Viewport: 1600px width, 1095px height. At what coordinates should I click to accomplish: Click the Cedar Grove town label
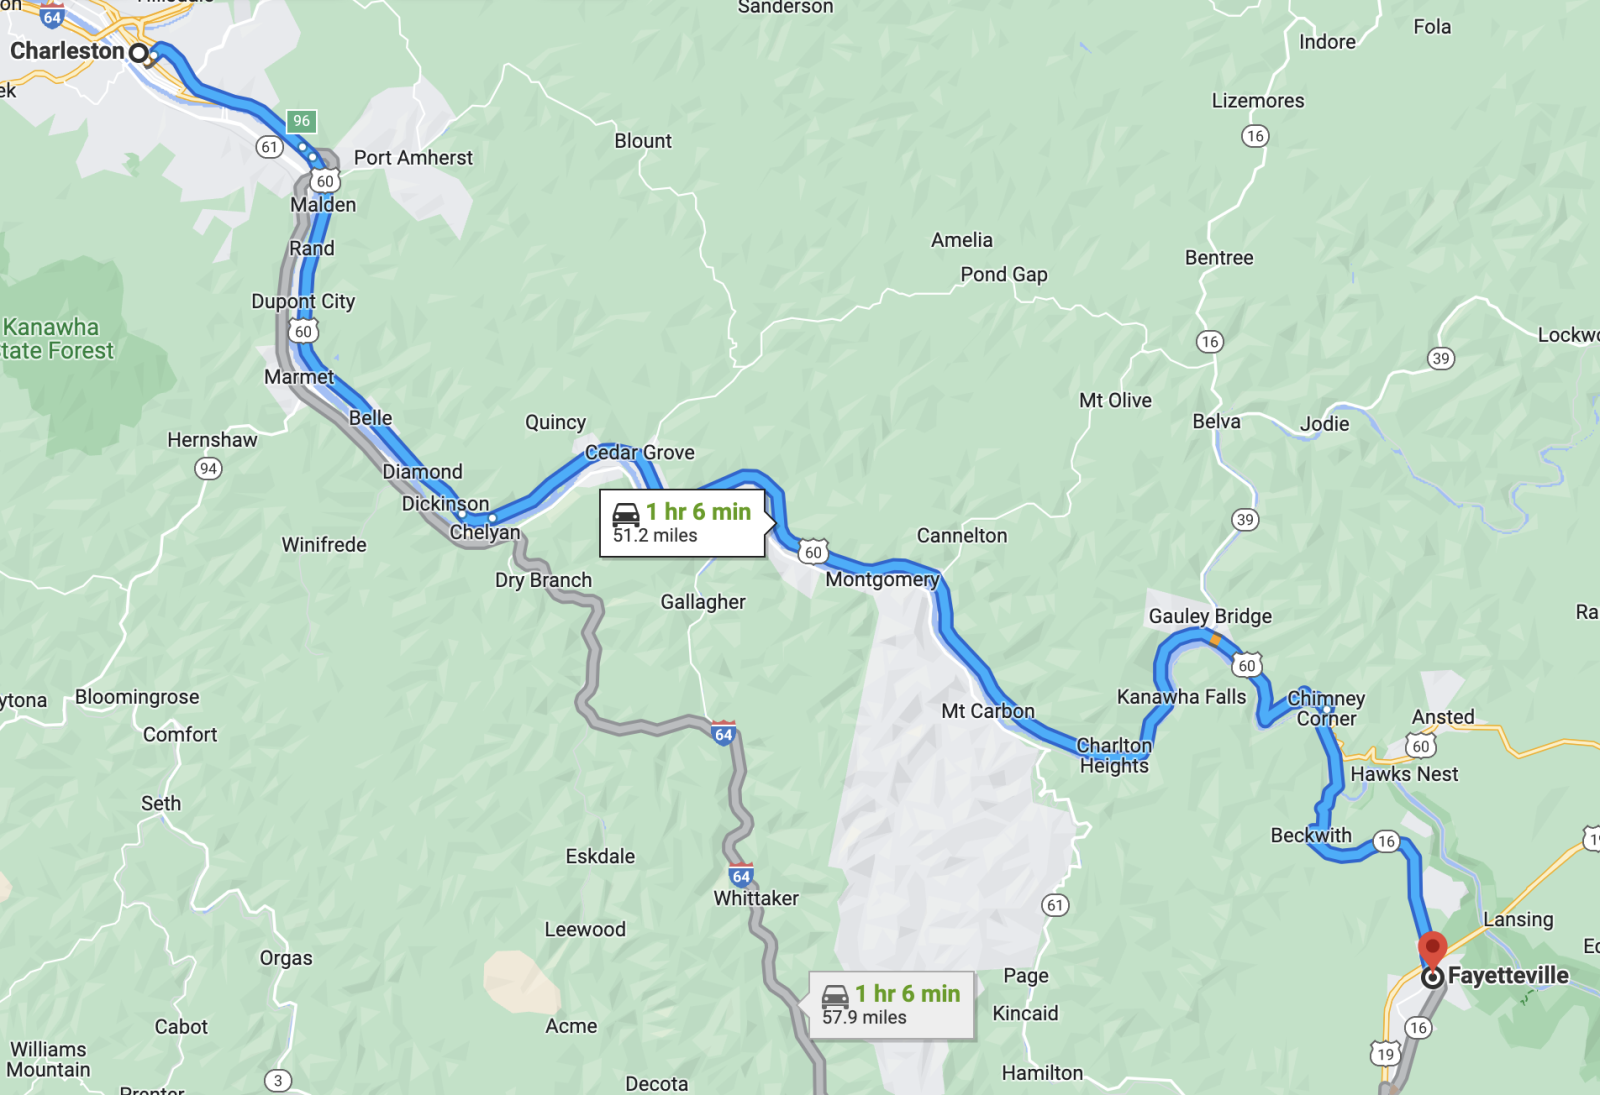tap(640, 452)
